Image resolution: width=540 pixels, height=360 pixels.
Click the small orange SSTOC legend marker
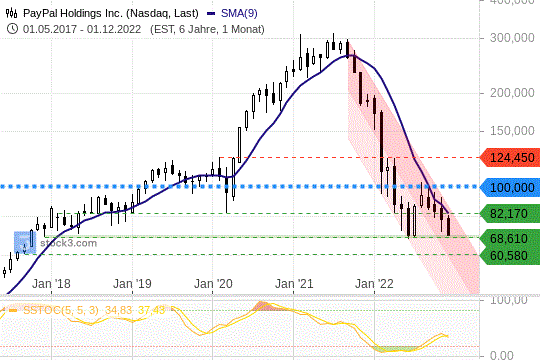pos(13,310)
